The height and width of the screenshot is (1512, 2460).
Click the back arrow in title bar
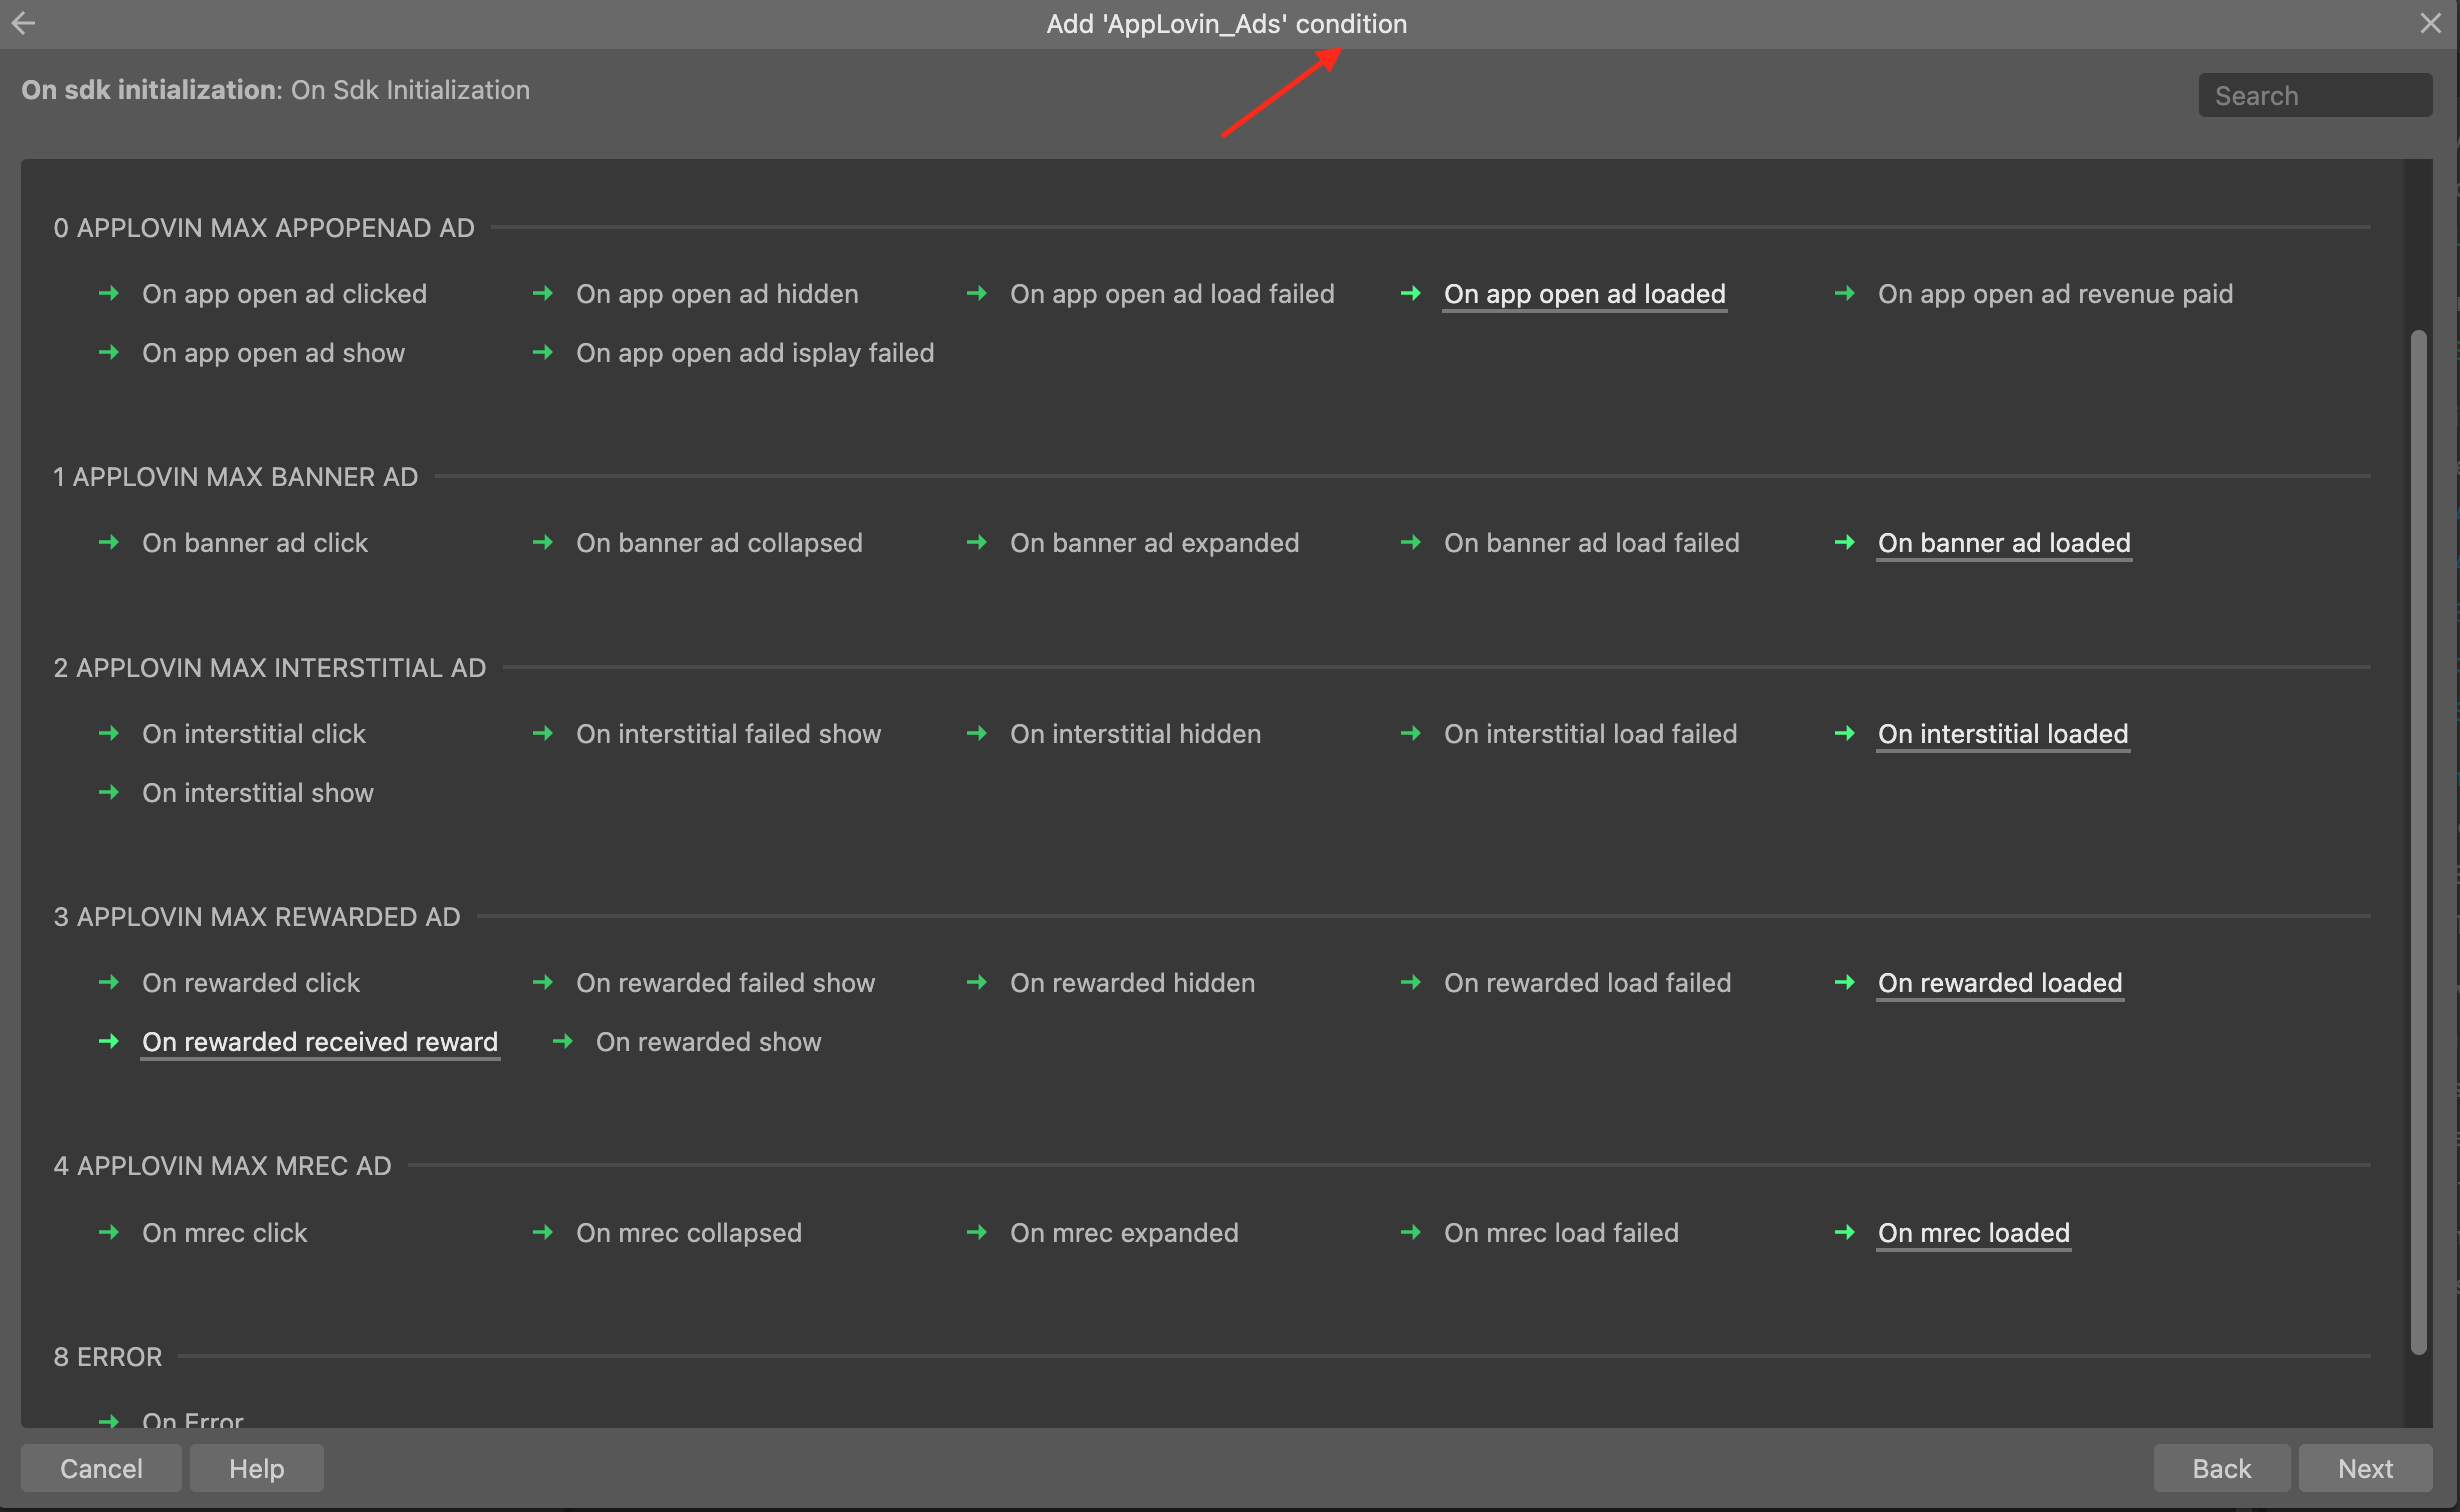point(24,22)
